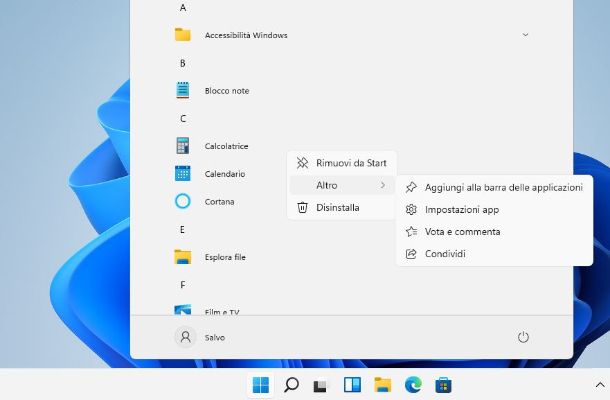Open Microsoft Store from the taskbar
Image resolution: width=610 pixels, height=400 pixels.
(x=443, y=385)
